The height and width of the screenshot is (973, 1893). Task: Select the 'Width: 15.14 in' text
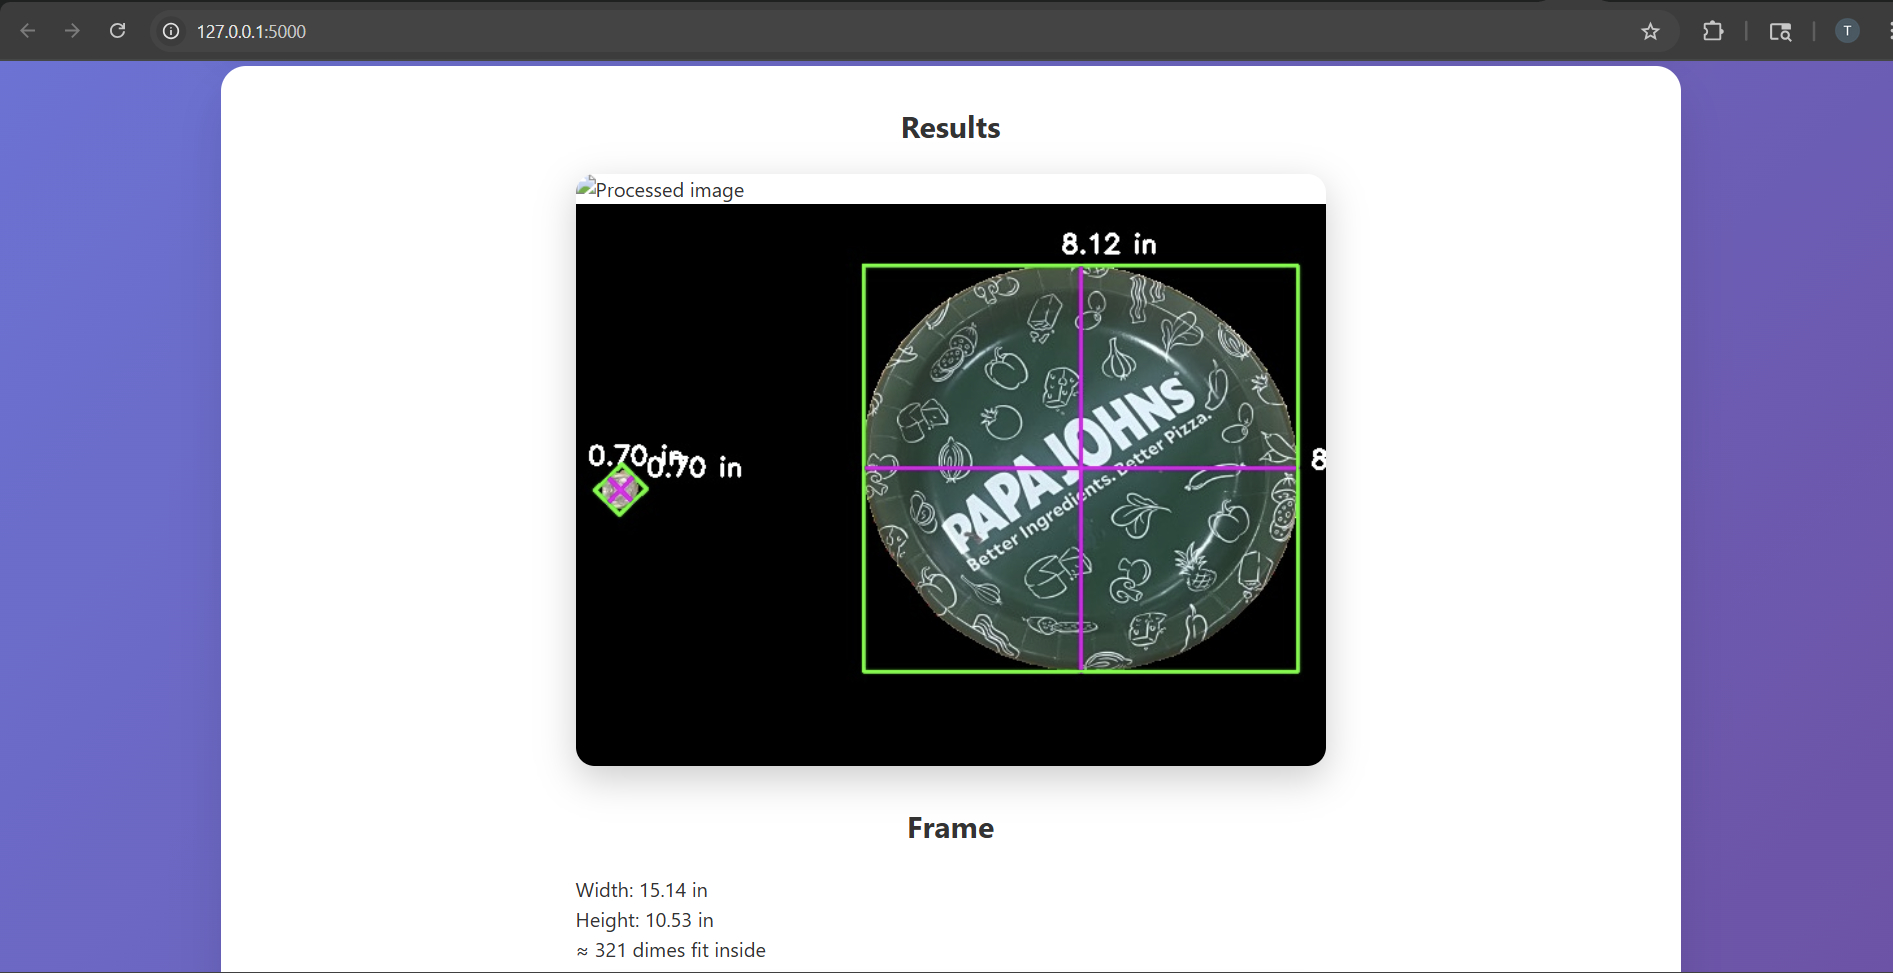642,890
